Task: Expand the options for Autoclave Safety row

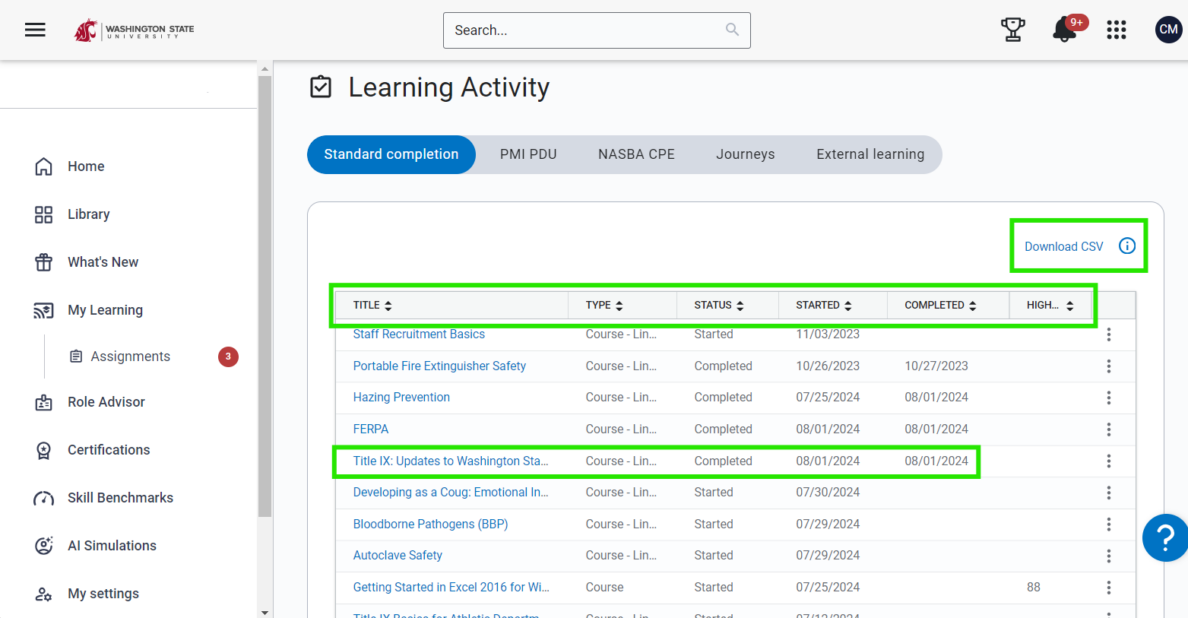Action: [x=1109, y=556]
